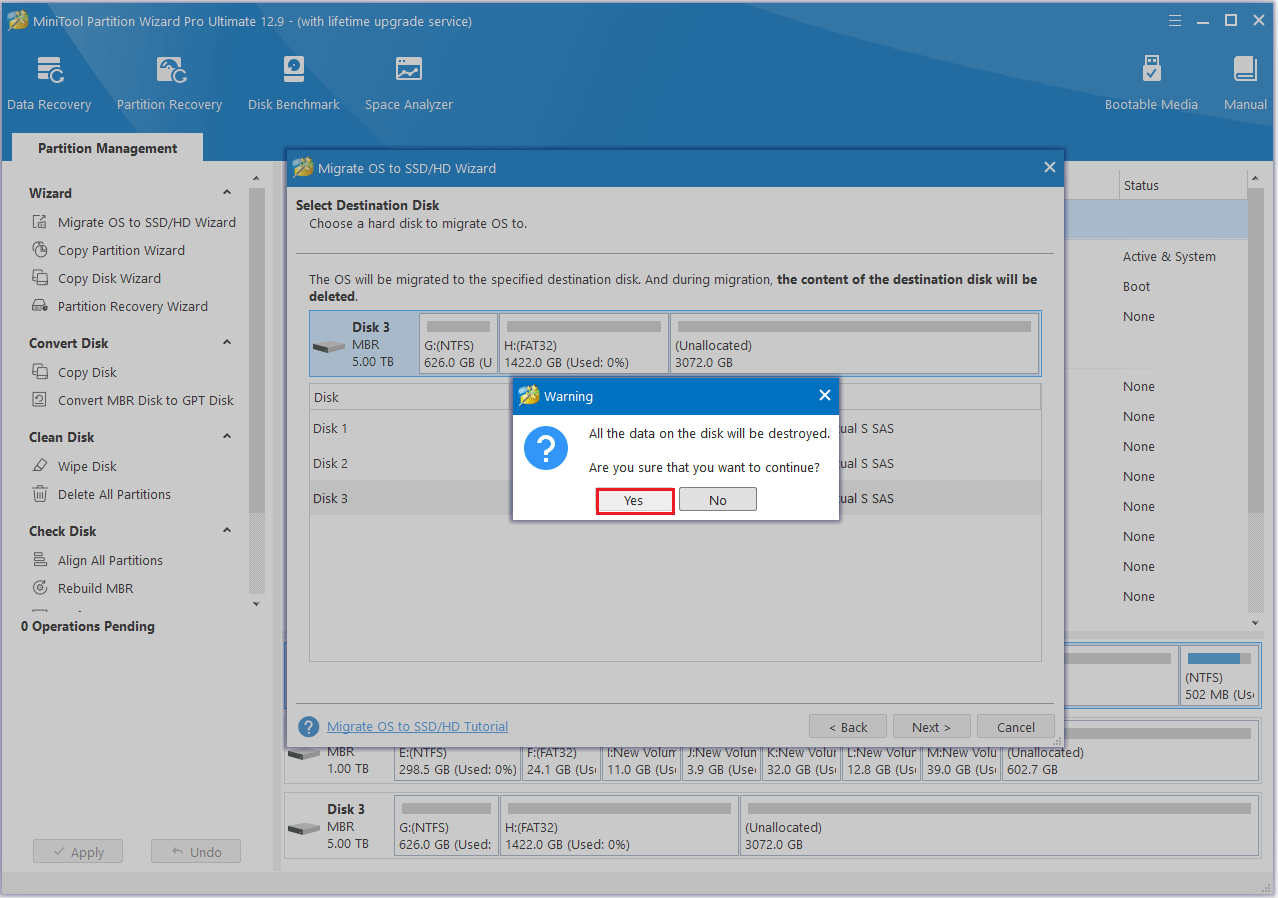Click the main partition list scroll-up arrow
Viewport: 1278px width, 898px height.
pos(1256,178)
